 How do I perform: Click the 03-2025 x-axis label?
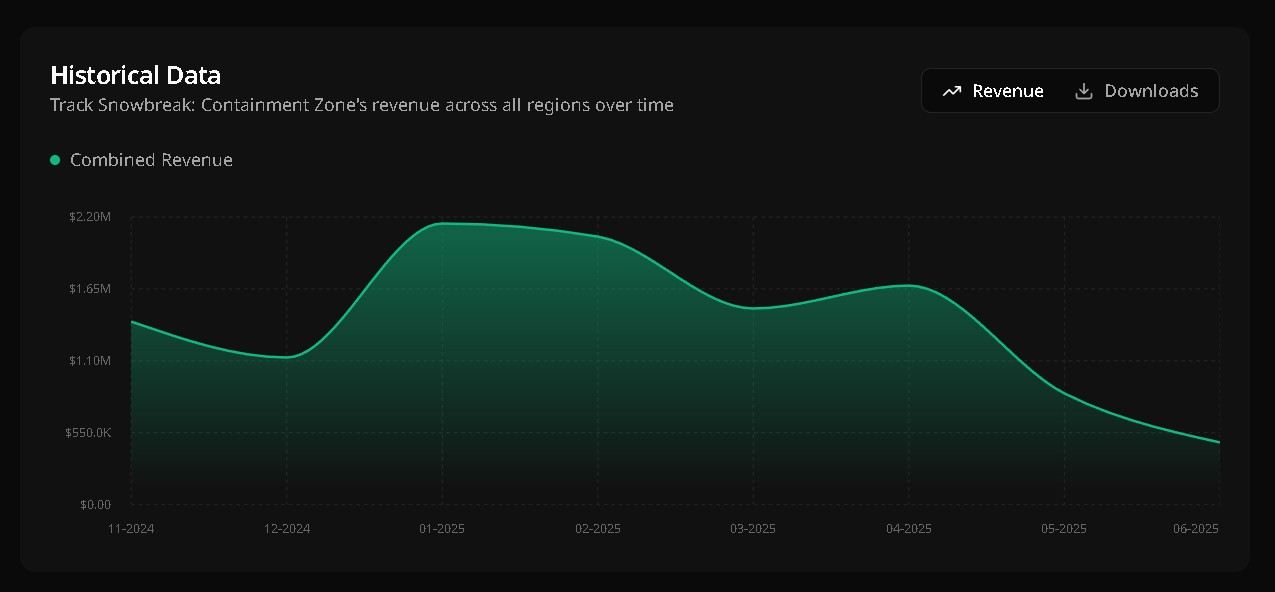point(753,528)
